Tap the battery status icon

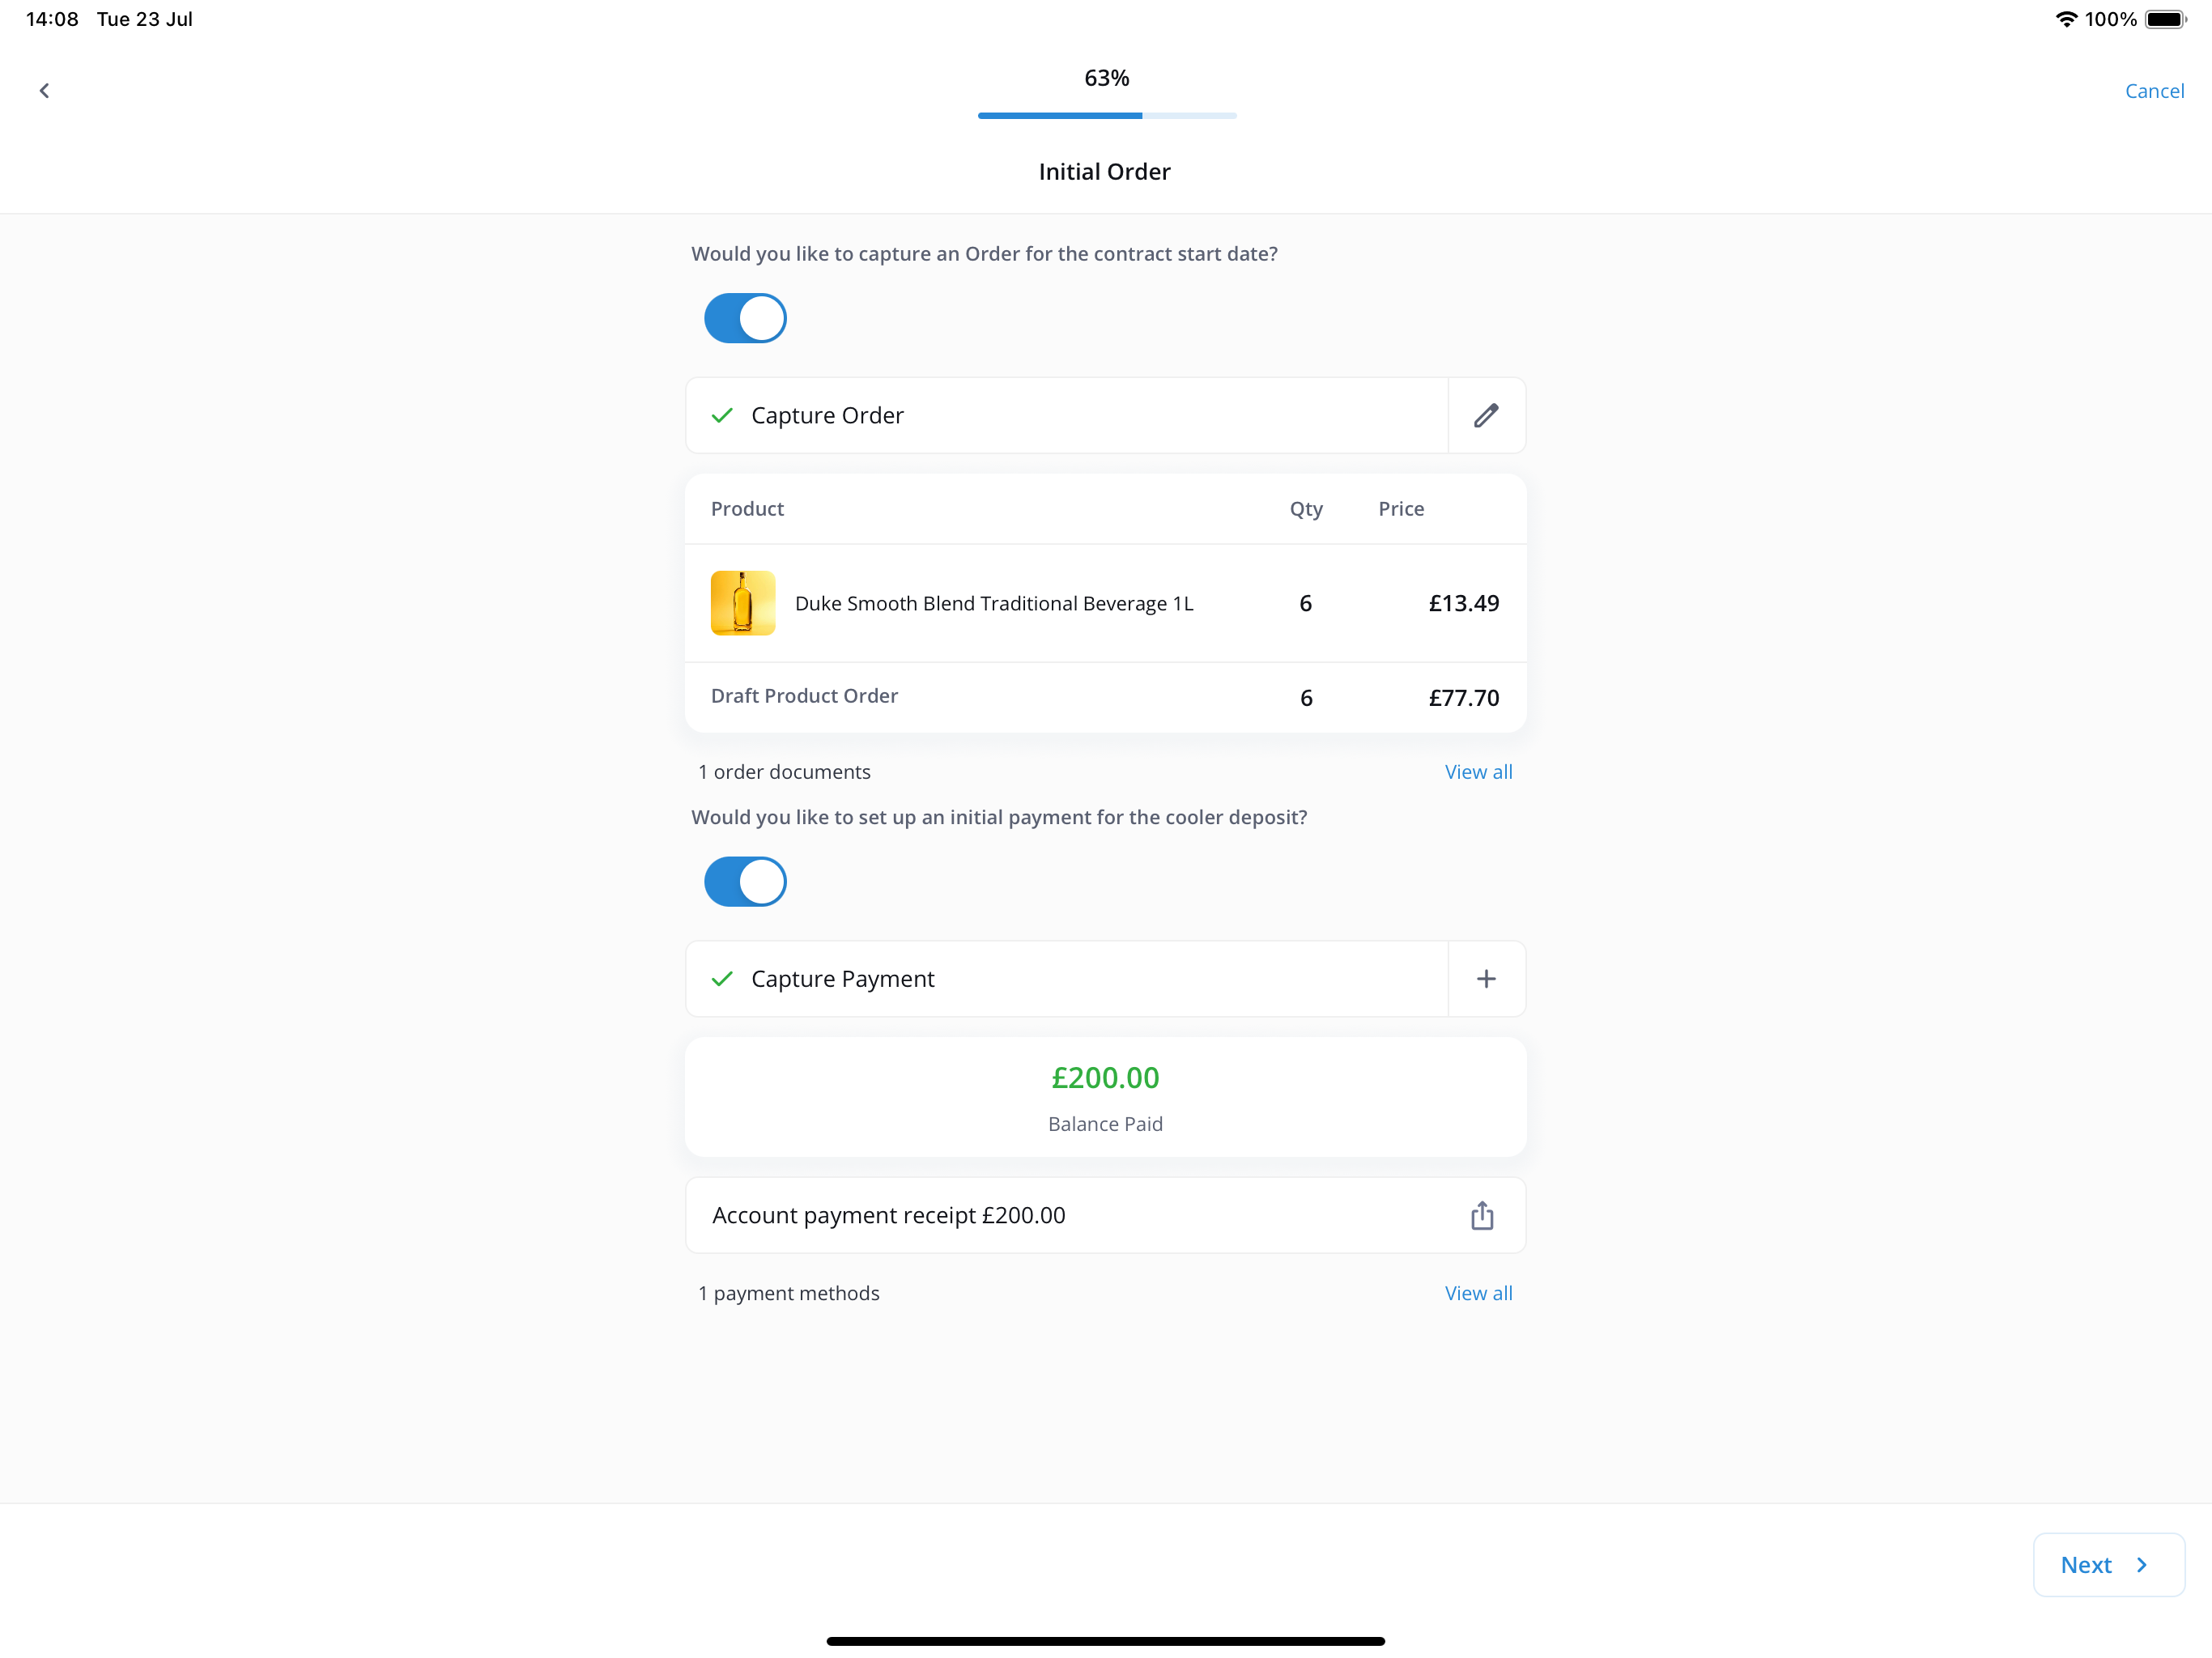(2166, 19)
